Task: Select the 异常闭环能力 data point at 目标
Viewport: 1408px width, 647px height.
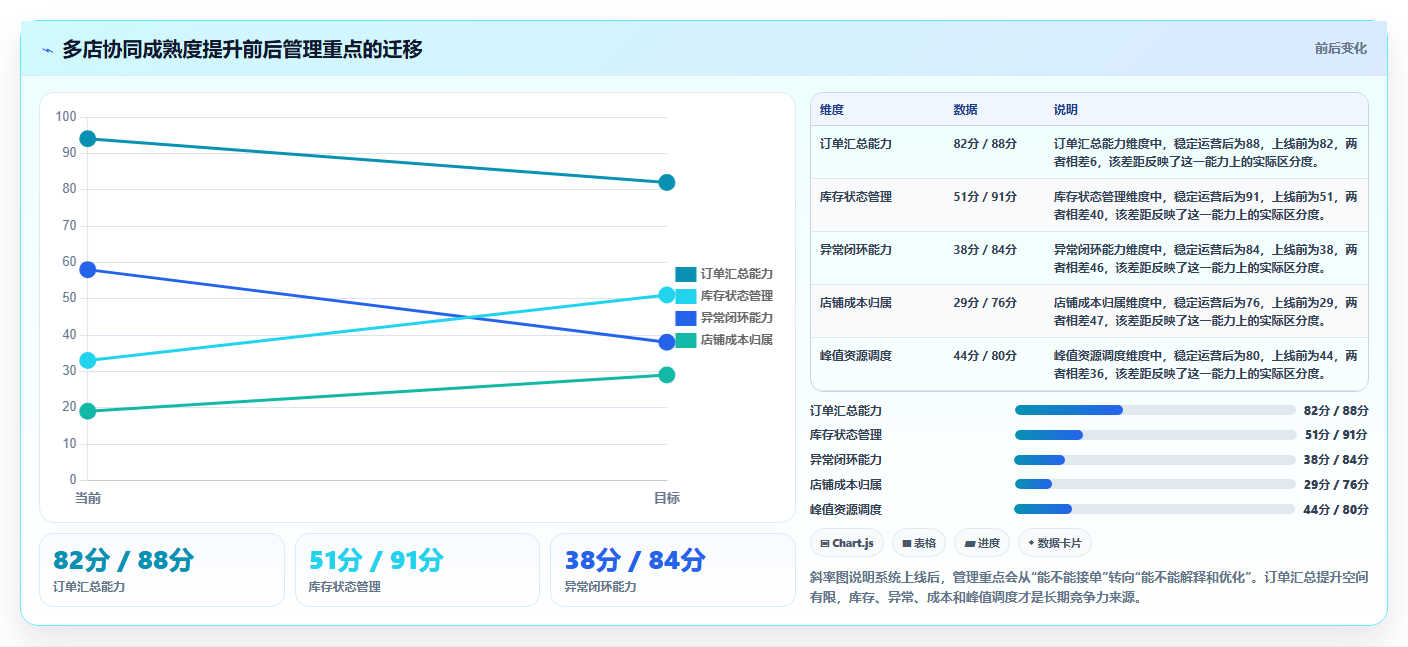Action: [x=667, y=342]
